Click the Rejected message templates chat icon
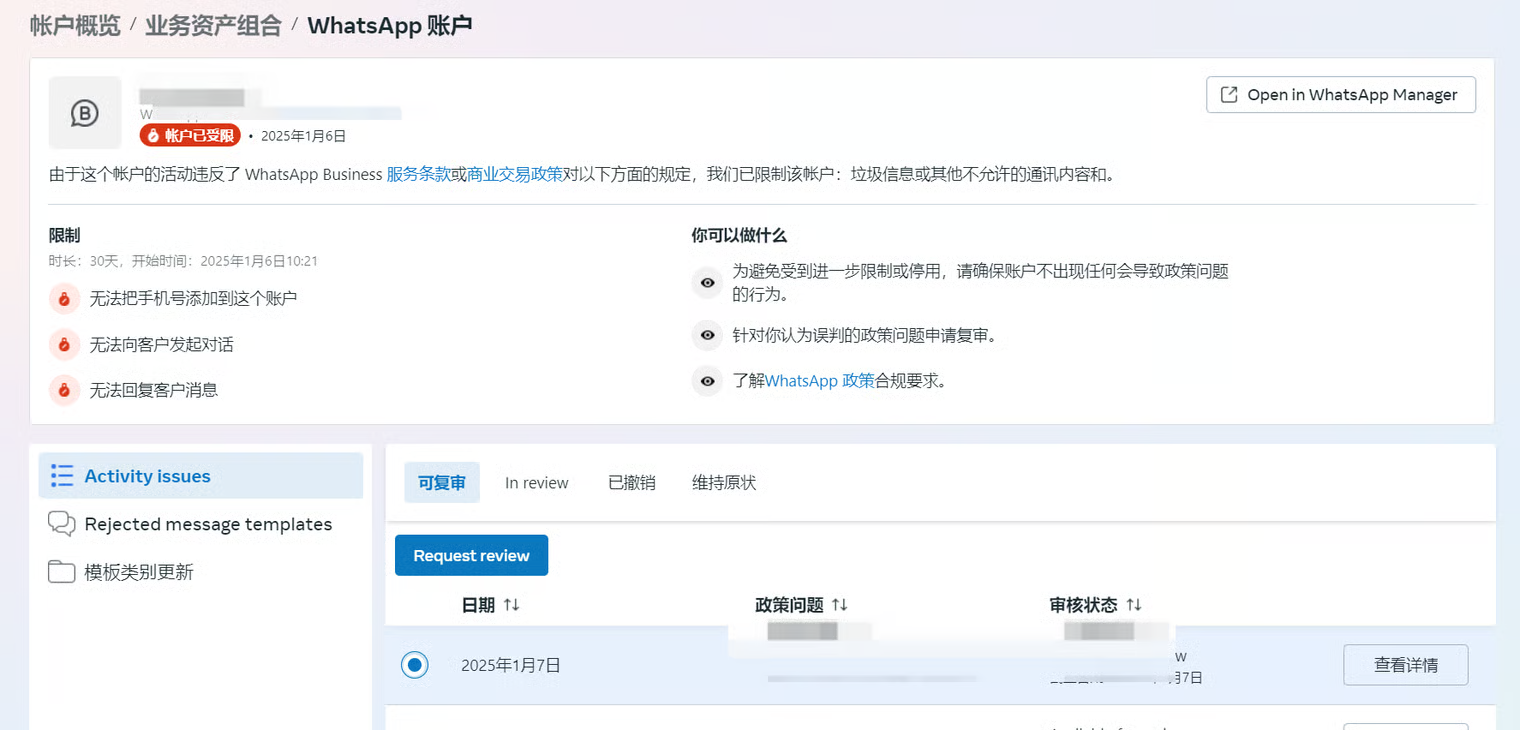The width and height of the screenshot is (1520, 730). (62, 524)
